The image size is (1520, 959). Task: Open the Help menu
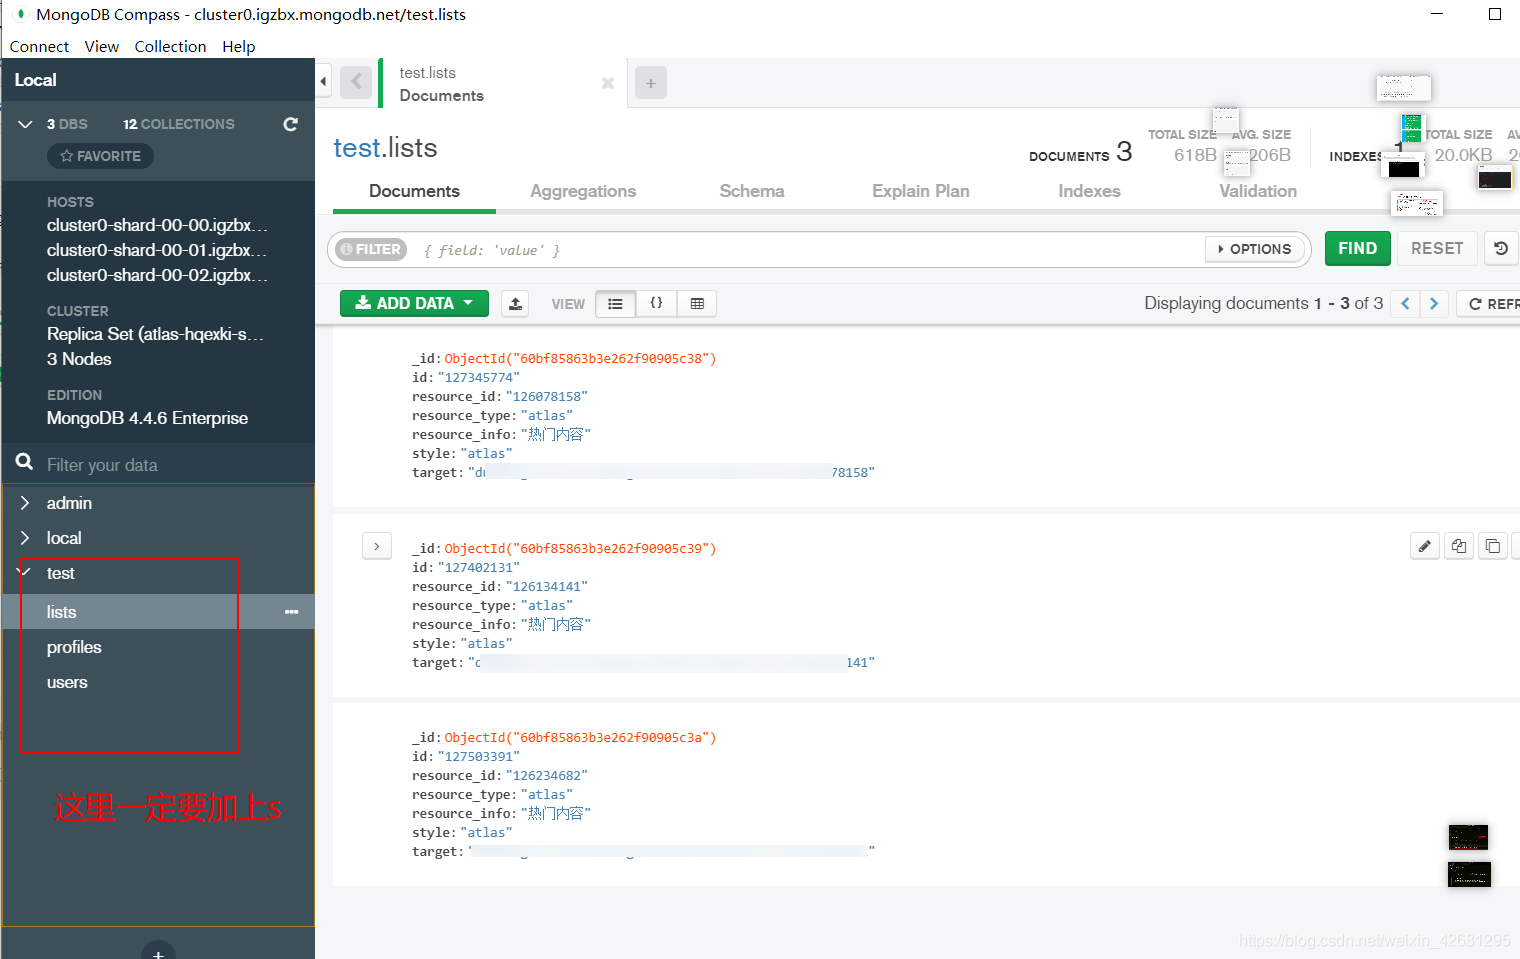point(239,46)
